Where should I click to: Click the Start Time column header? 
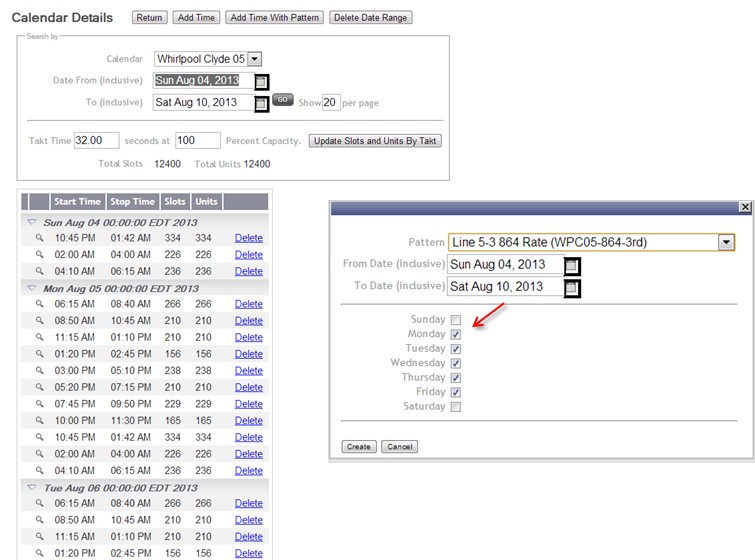point(77,201)
